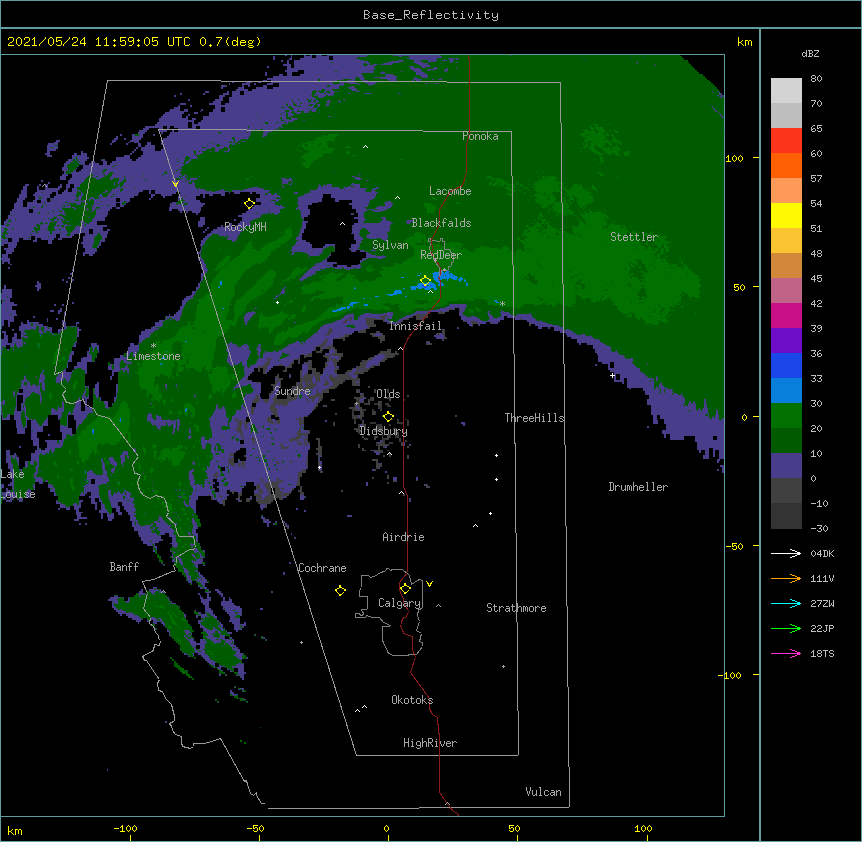The image size is (862, 842).
Task: Click the Strathmore town label
Action: (516, 608)
